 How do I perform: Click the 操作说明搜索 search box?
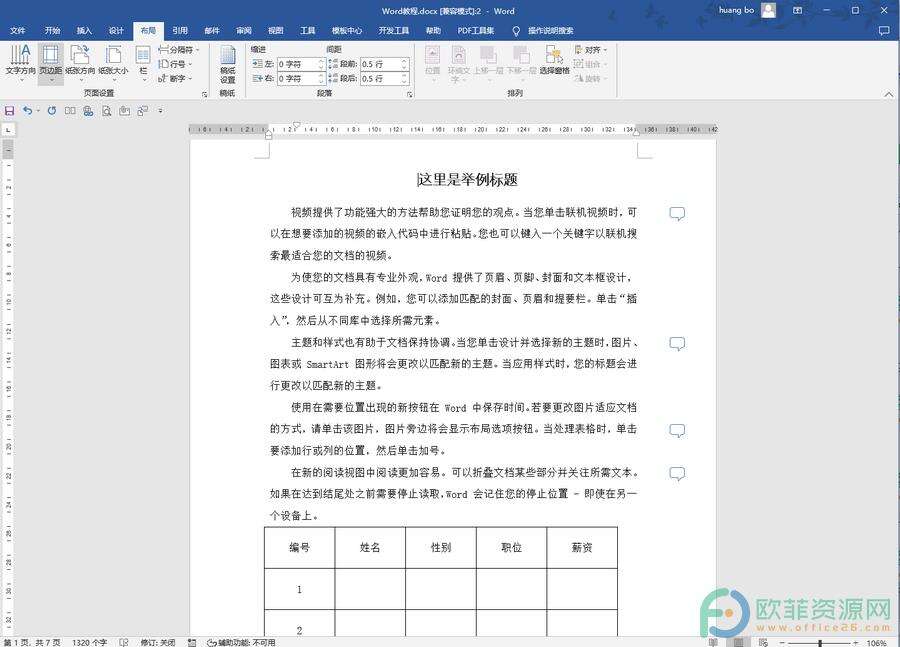(x=550, y=30)
